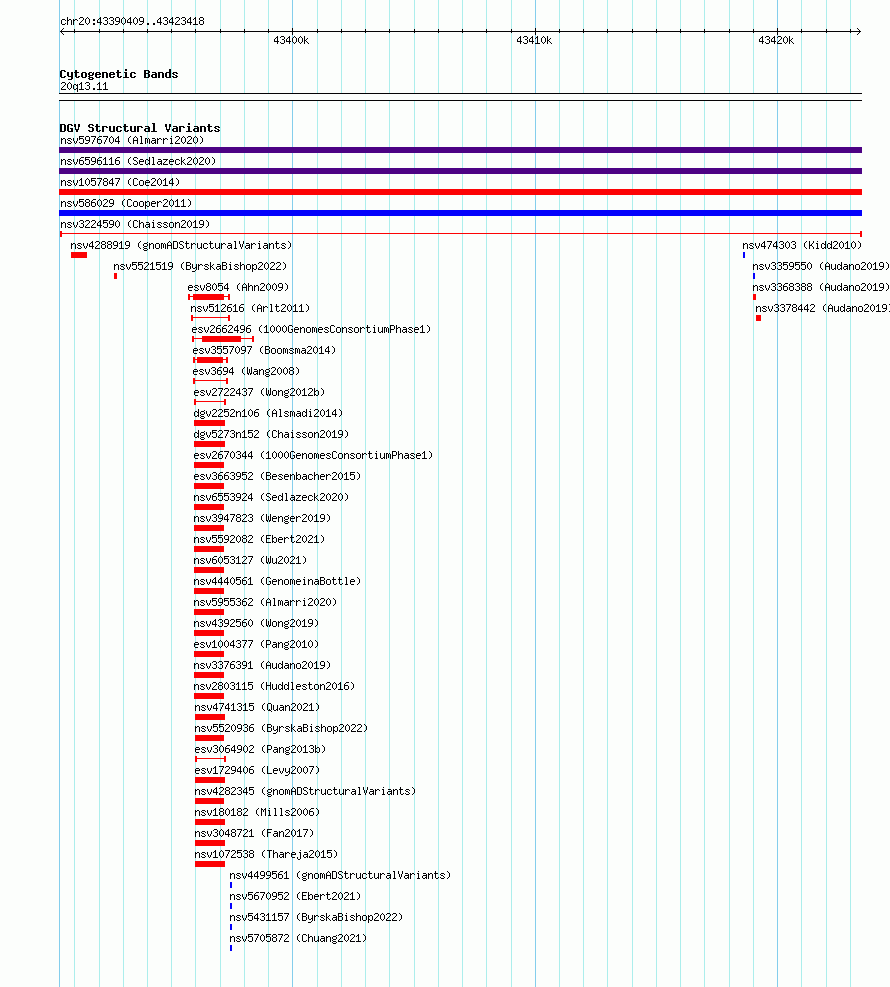This screenshot has height=987, width=890.
Task: Open nsv5955362 (Almarri2020) label
Action: tap(266, 602)
